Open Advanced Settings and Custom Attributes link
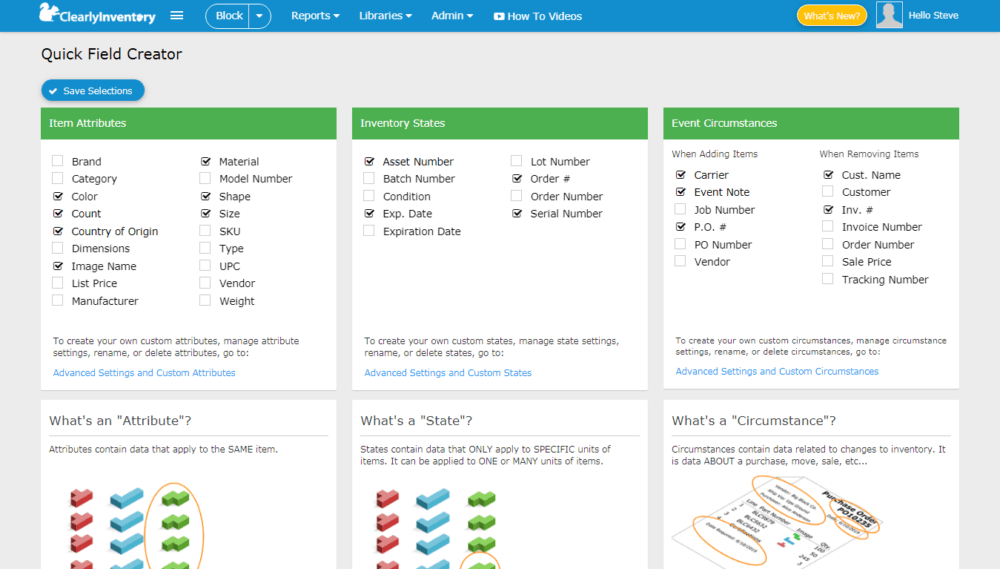1000x569 pixels. (x=144, y=373)
